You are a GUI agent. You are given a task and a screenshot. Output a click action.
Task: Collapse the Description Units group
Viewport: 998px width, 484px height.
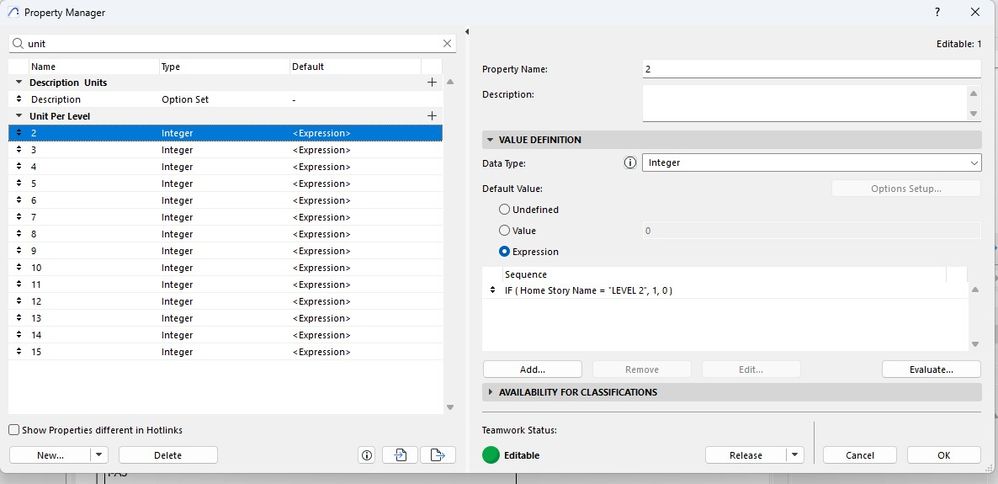coord(19,82)
